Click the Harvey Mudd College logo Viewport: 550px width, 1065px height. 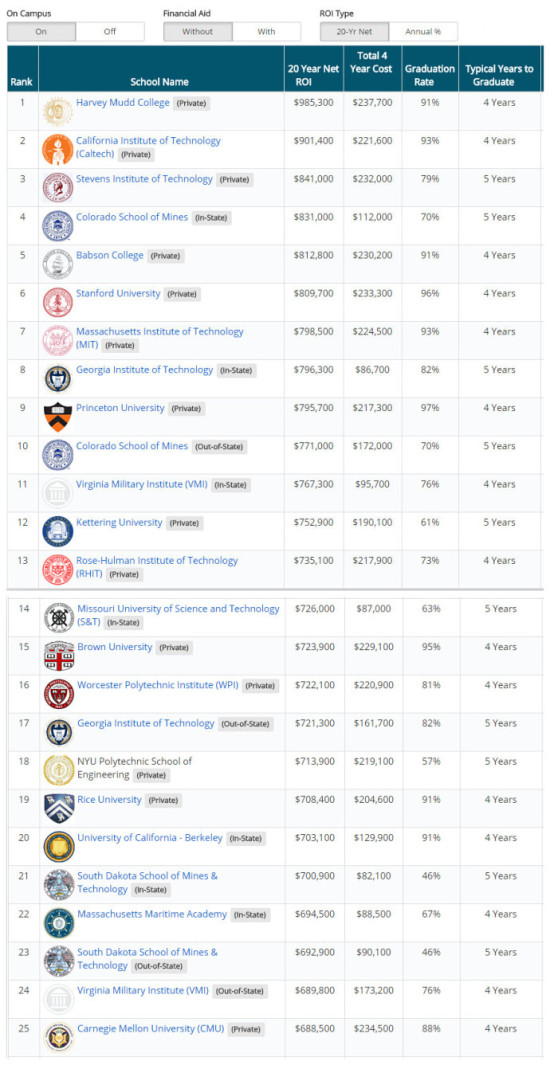[x=58, y=111]
